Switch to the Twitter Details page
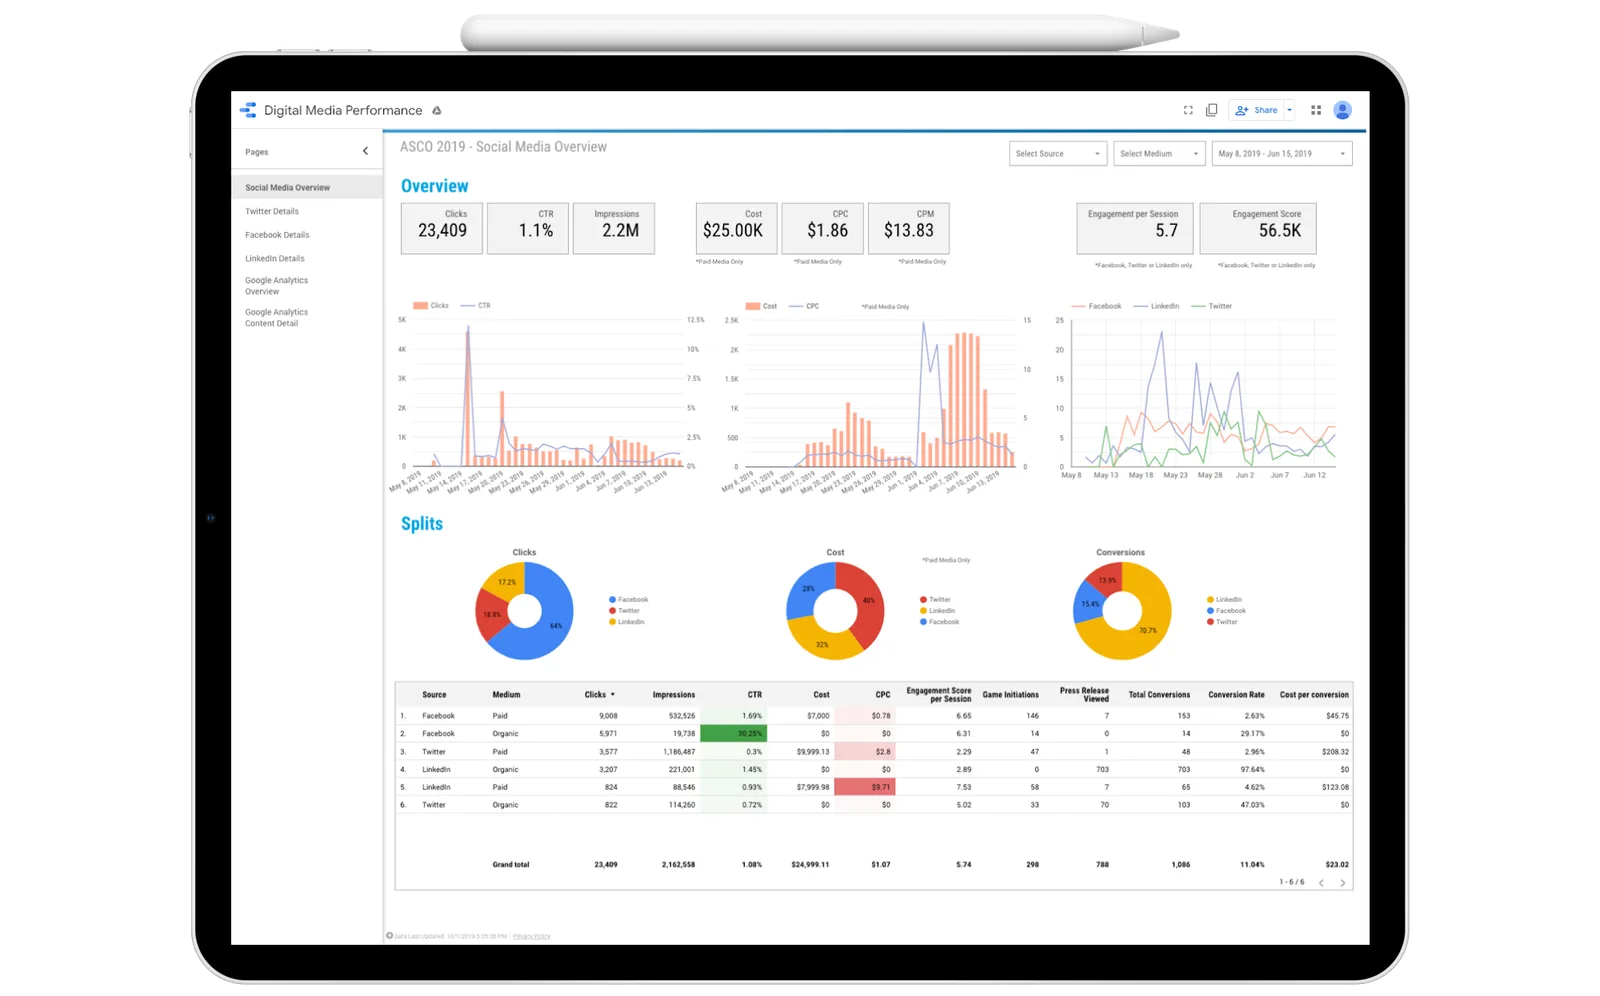The height and width of the screenshot is (996, 1600). (x=272, y=211)
